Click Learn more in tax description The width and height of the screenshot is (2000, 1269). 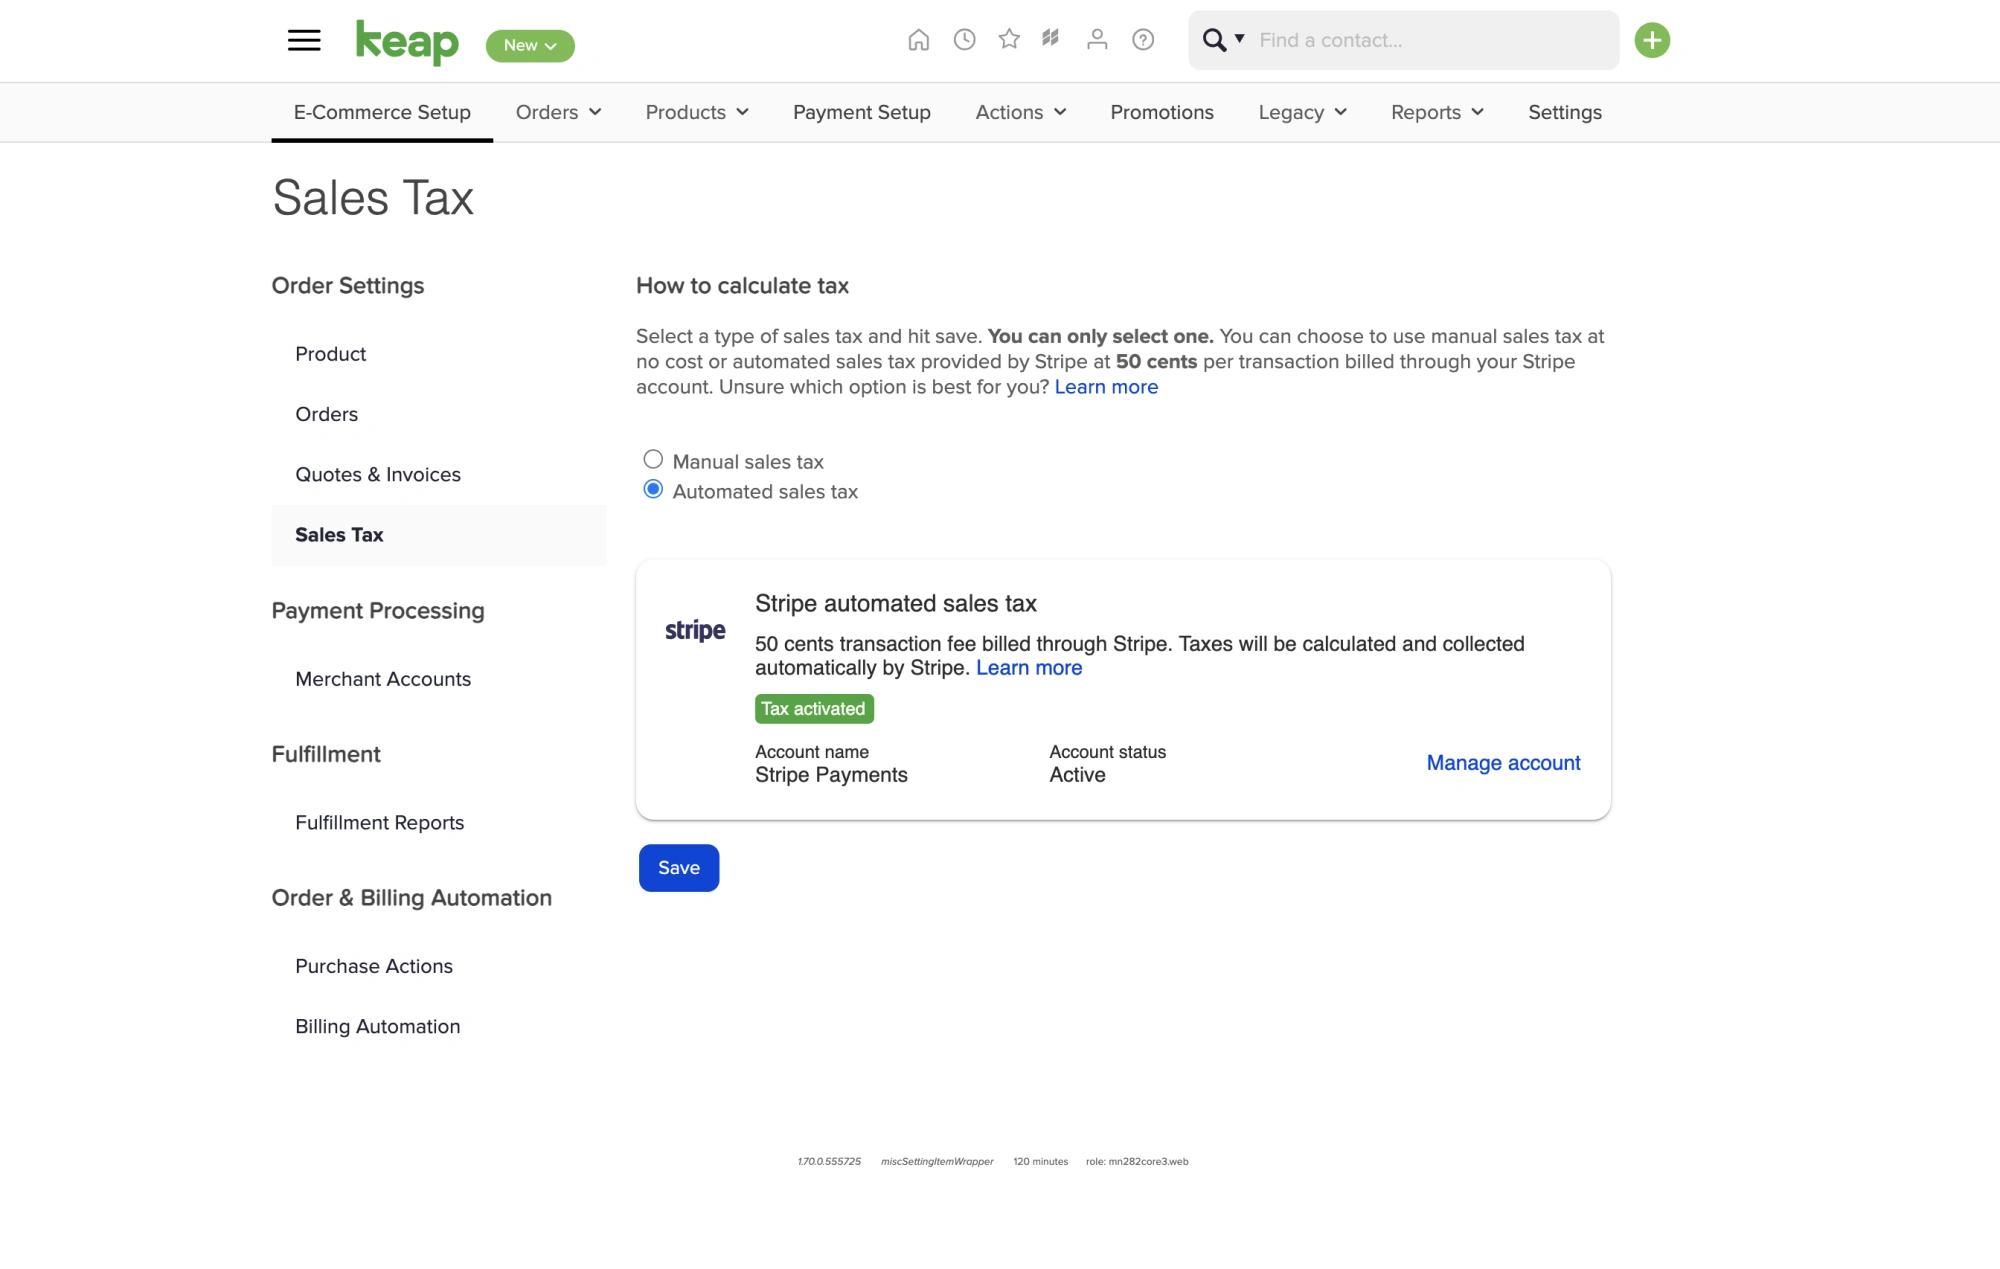[1106, 387]
